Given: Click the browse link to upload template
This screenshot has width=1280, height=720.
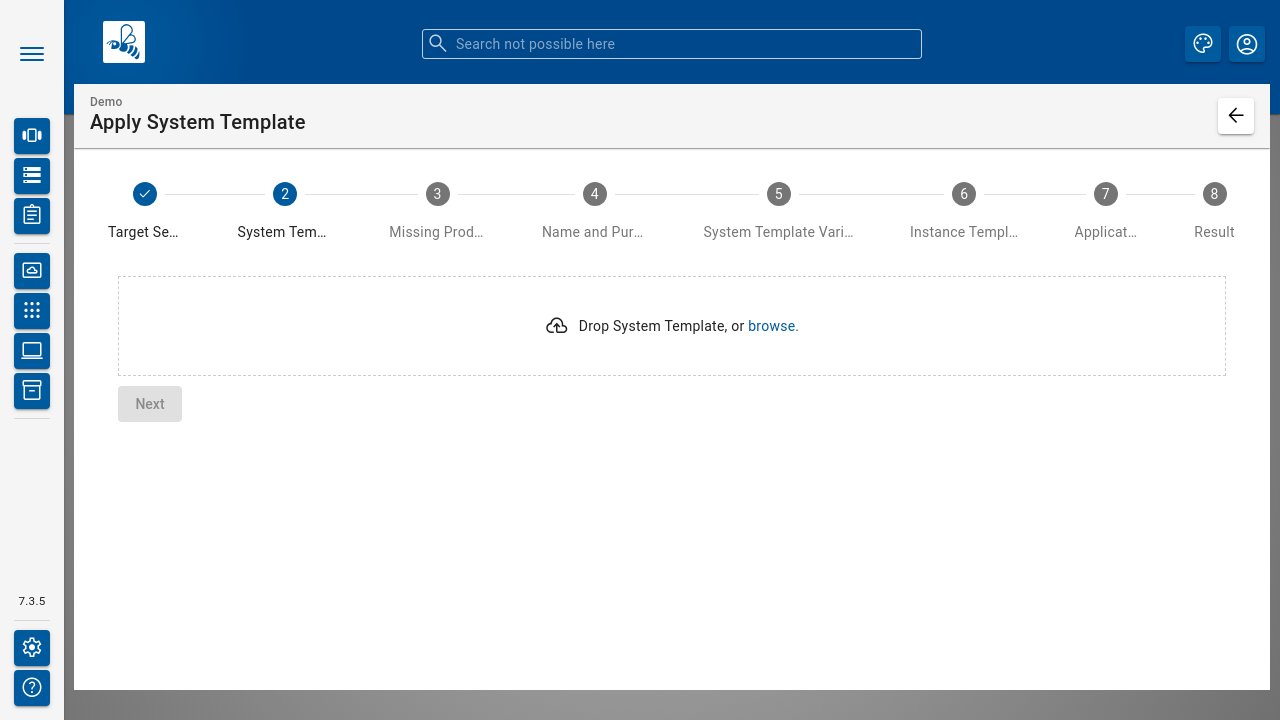Looking at the screenshot, I should click(x=773, y=326).
